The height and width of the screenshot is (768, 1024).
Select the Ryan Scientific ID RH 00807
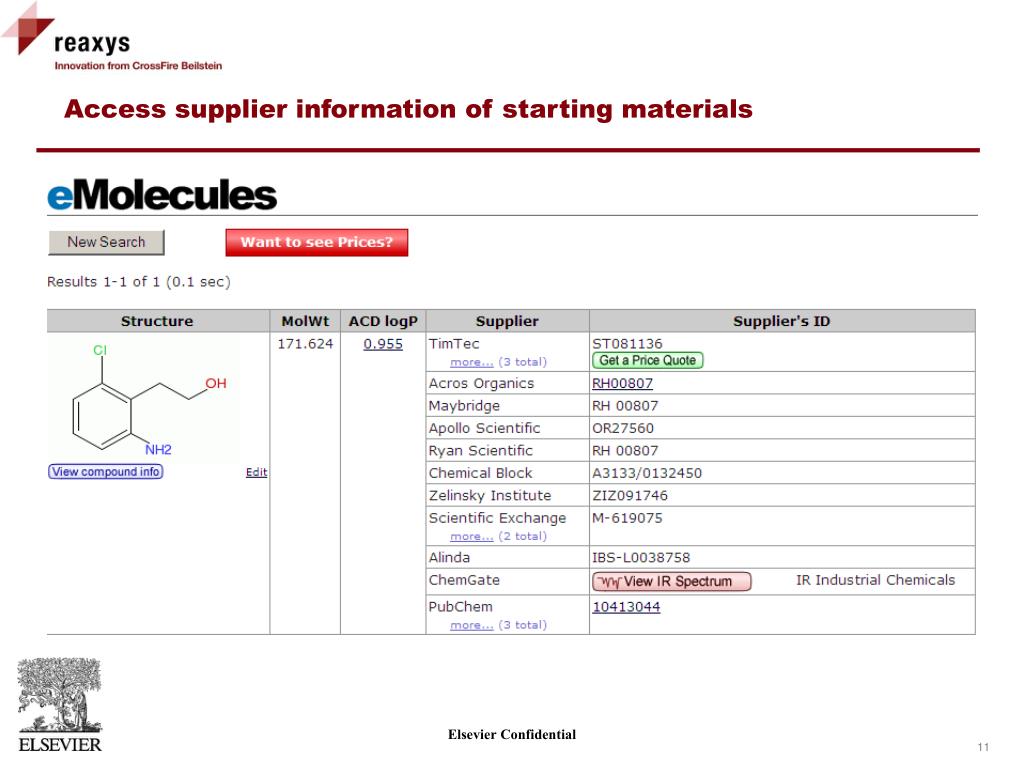[x=625, y=451]
